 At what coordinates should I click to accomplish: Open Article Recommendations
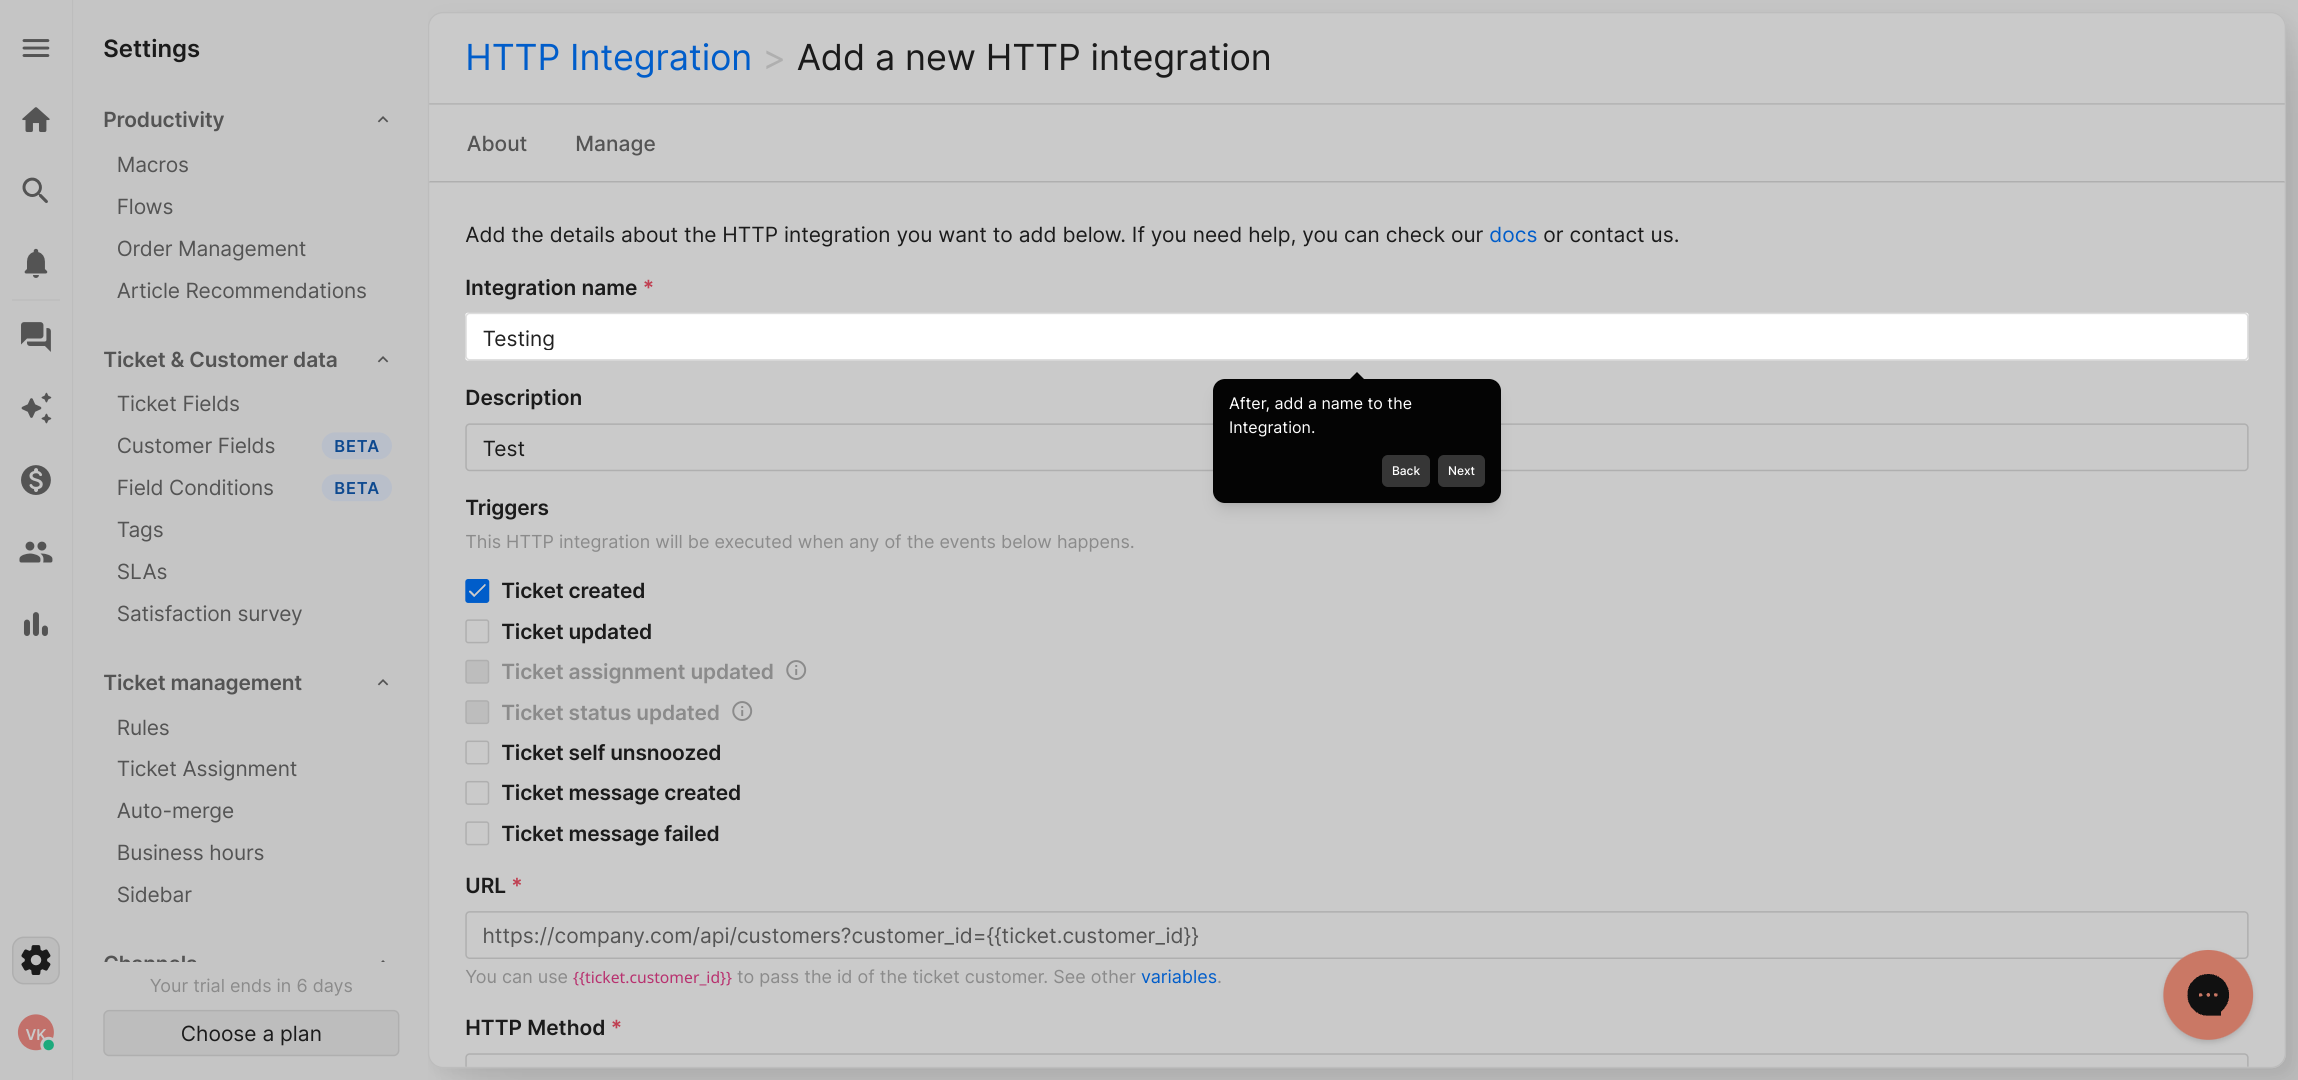point(241,291)
